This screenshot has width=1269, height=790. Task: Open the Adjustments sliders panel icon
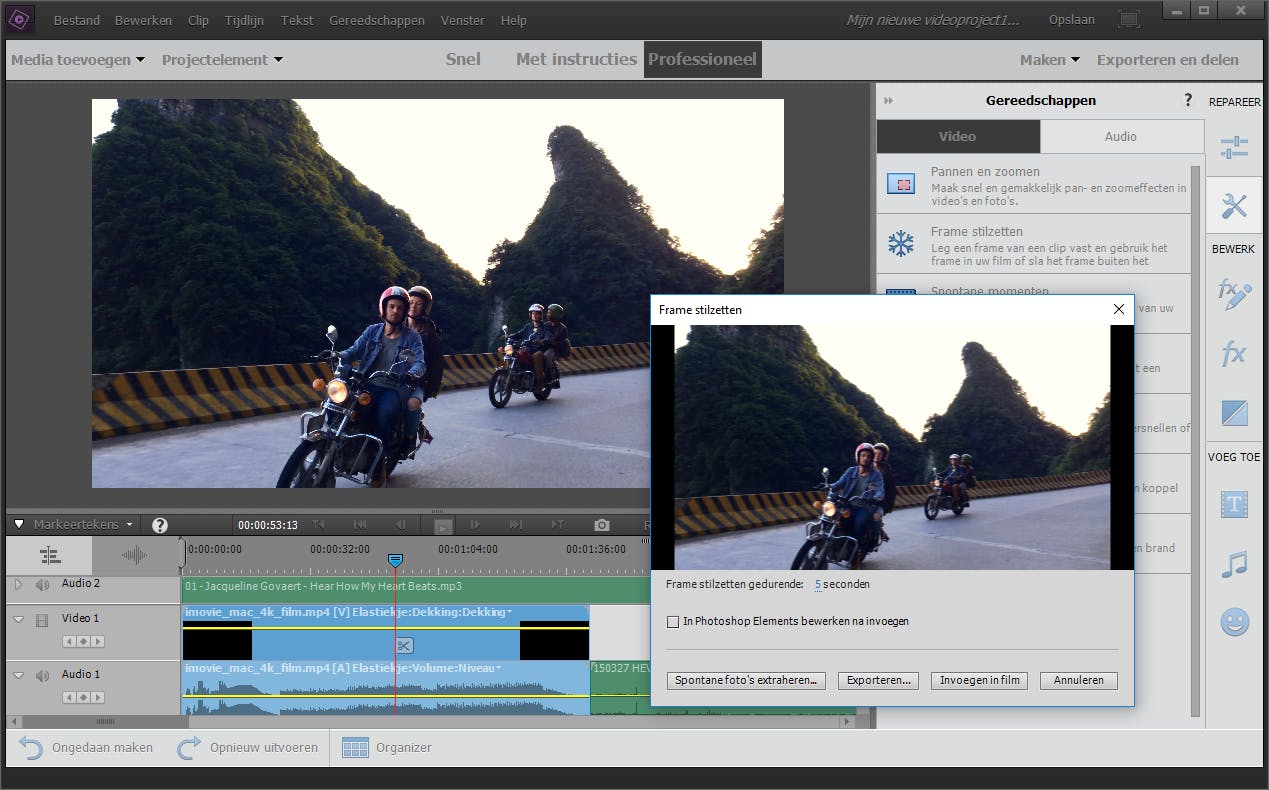coord(1234,148)
